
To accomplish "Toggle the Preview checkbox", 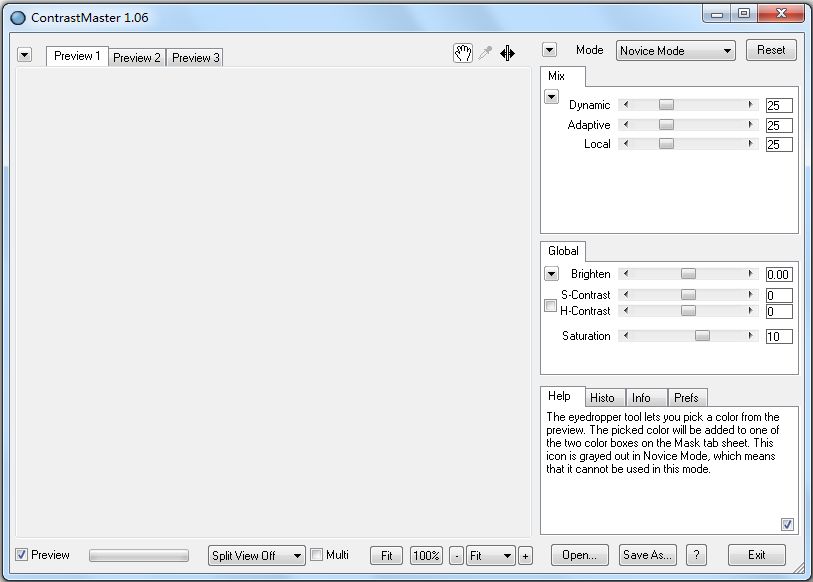I will (21, 555).
